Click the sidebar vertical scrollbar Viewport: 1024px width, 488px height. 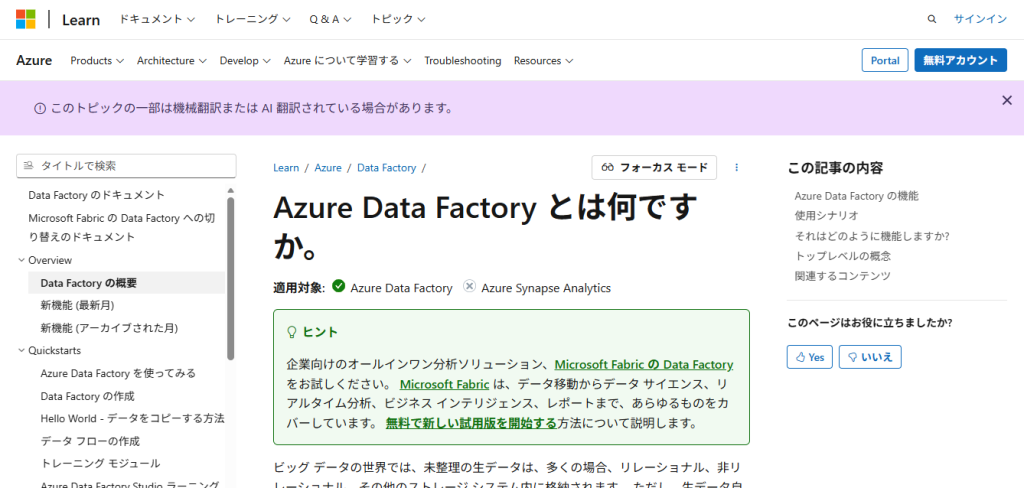(231, 278)
